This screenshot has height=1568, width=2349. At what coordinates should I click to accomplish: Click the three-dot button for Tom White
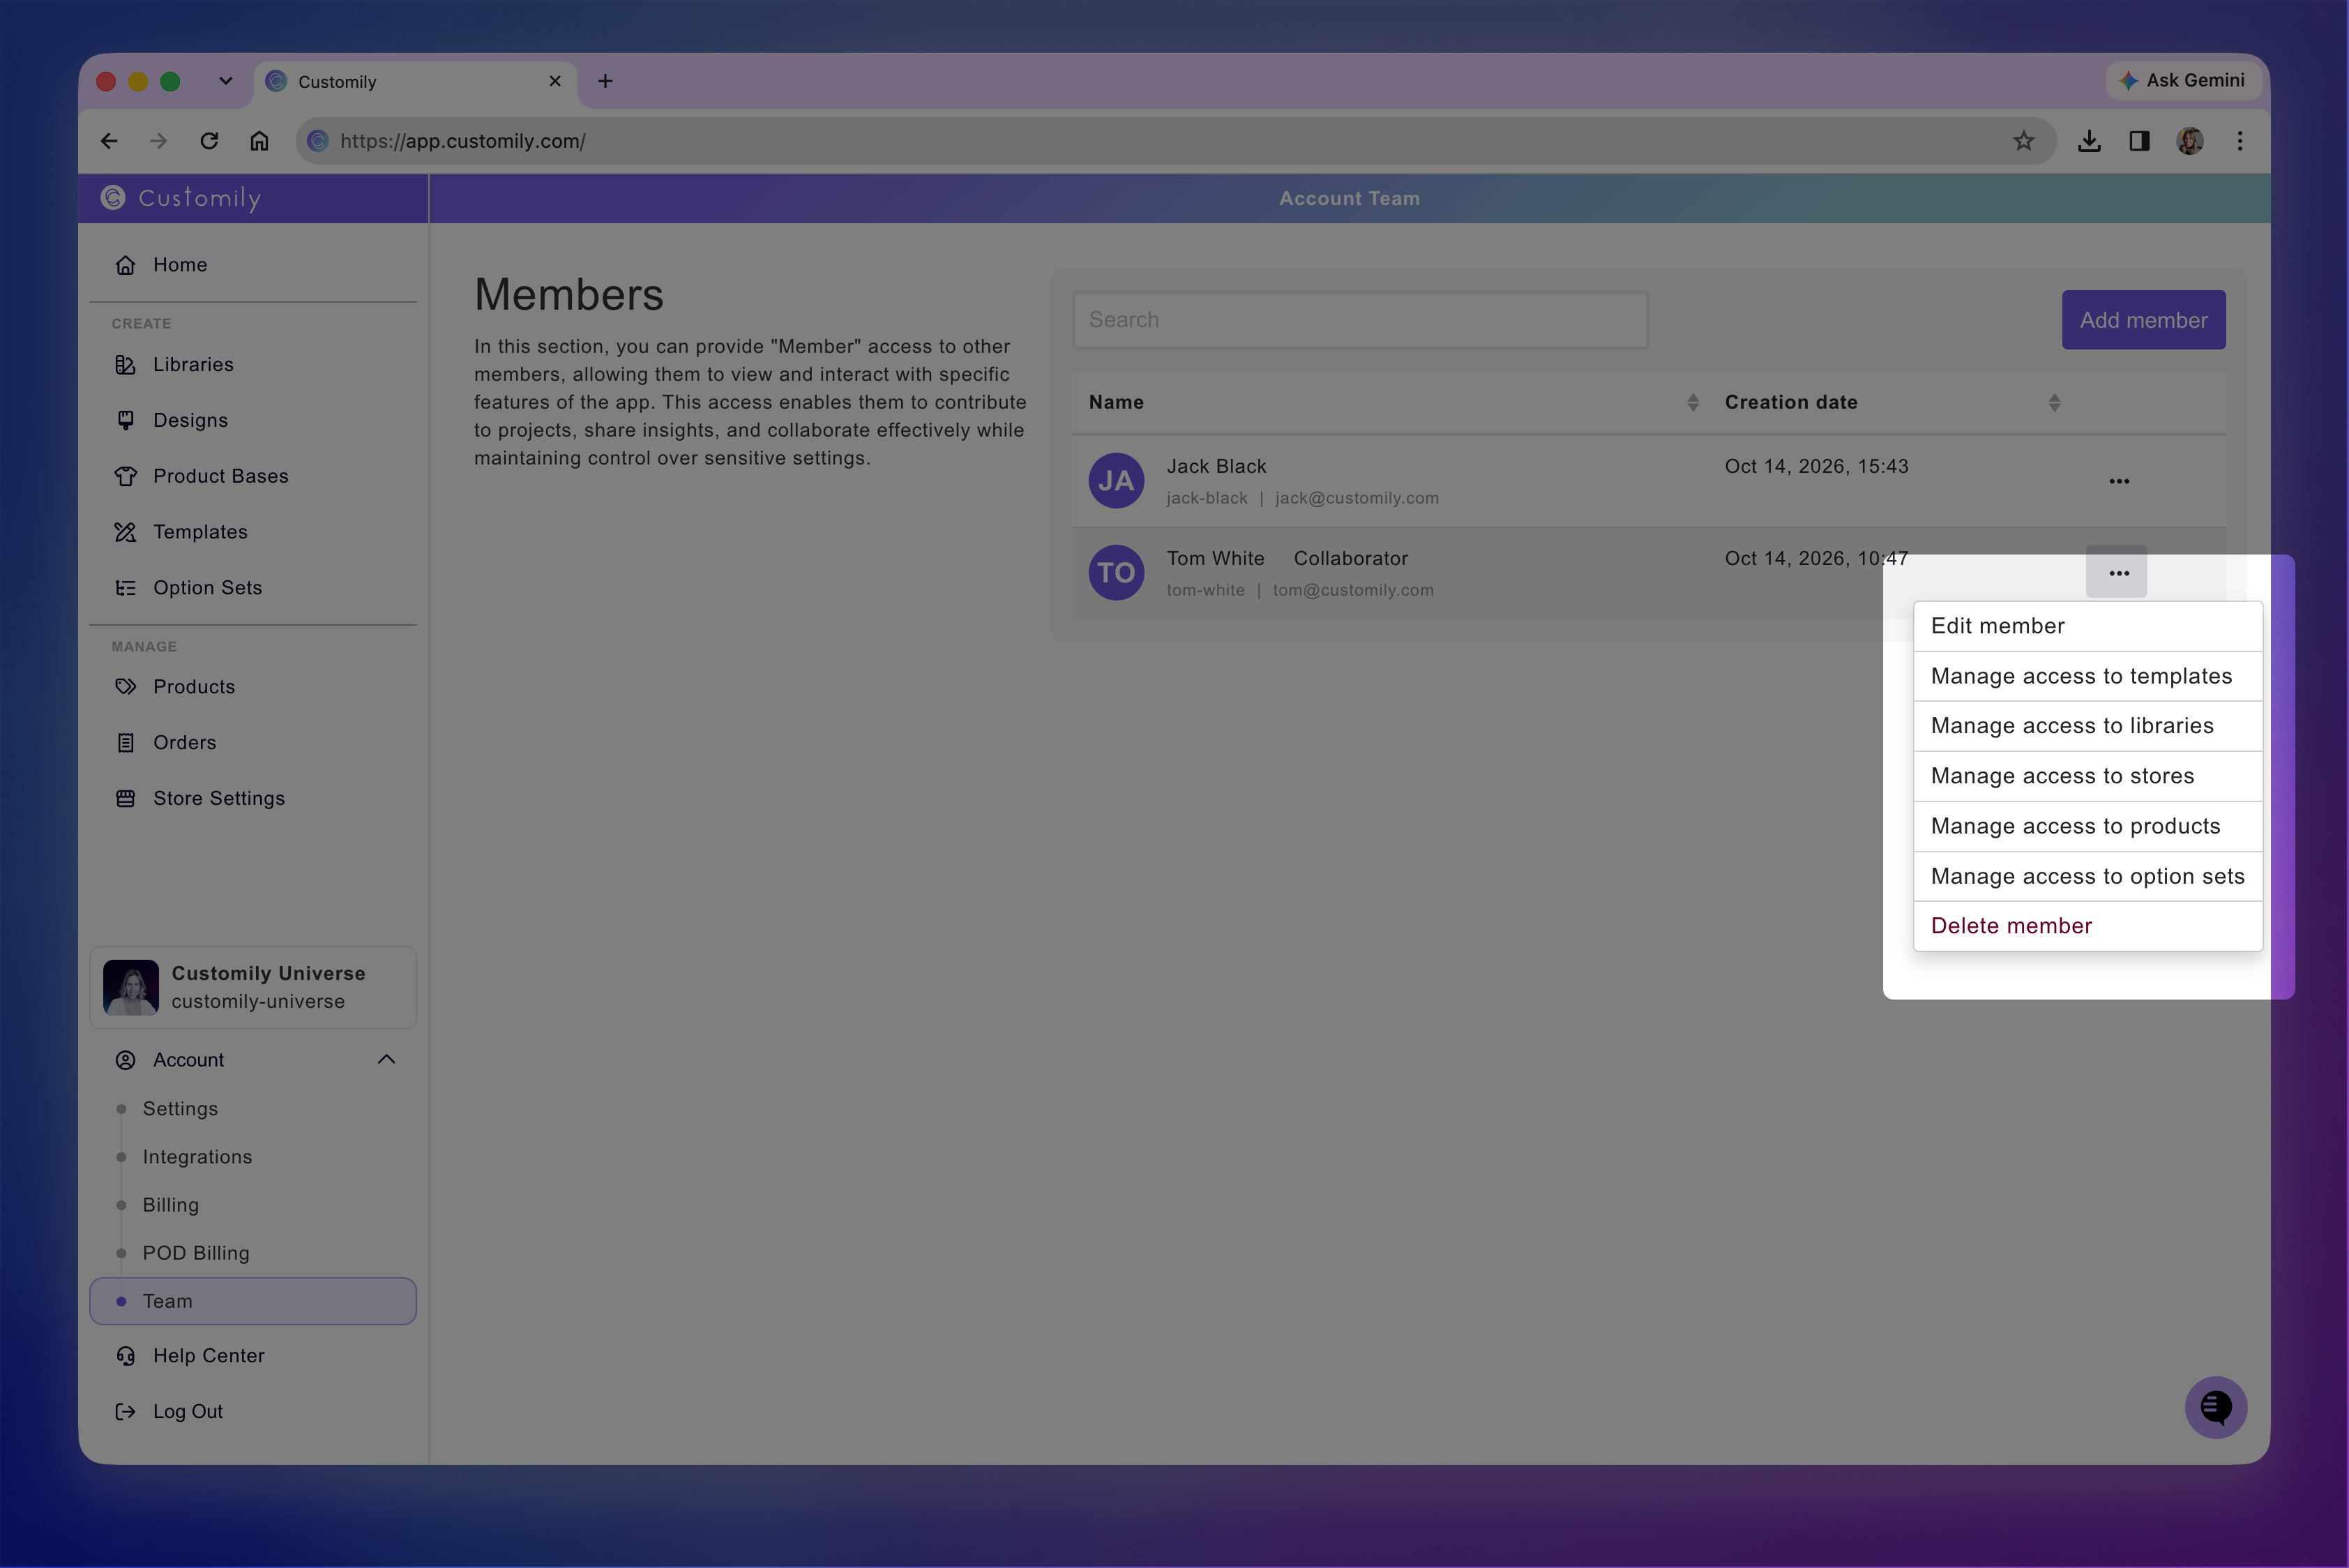coord(2117,573)
